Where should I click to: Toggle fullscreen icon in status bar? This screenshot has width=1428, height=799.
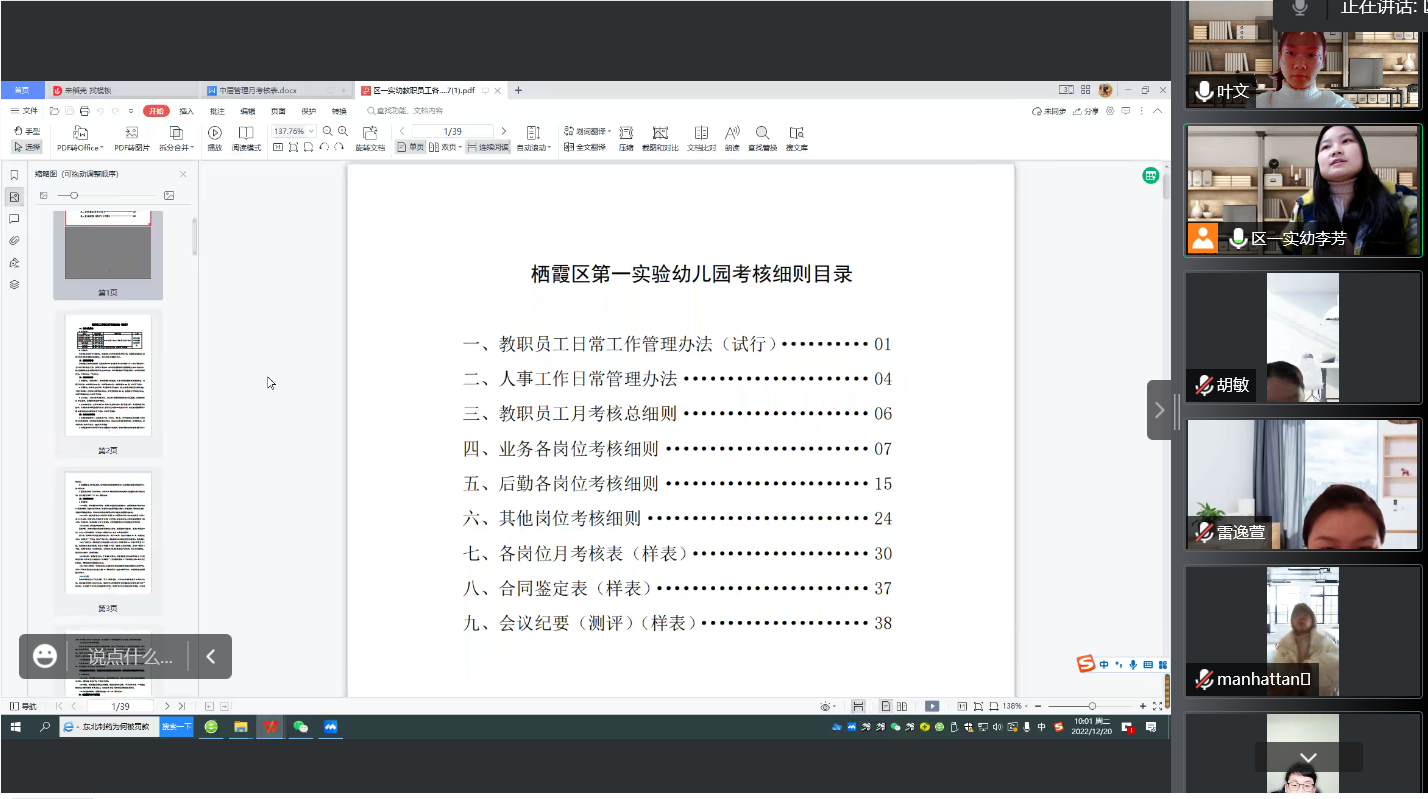pos(1158,706)
